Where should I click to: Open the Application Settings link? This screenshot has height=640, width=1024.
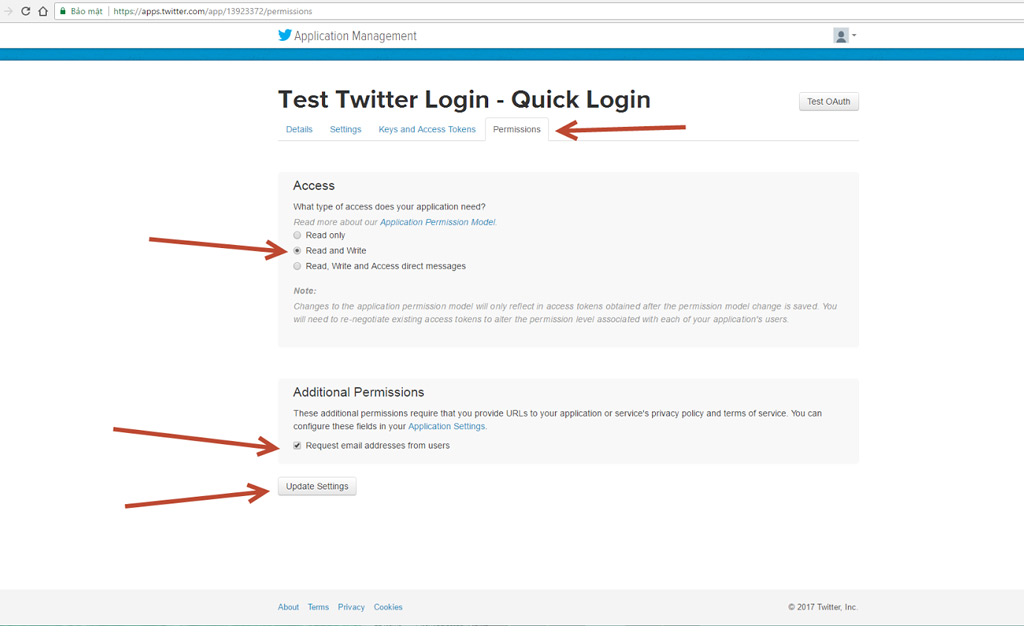pos(447,426)
